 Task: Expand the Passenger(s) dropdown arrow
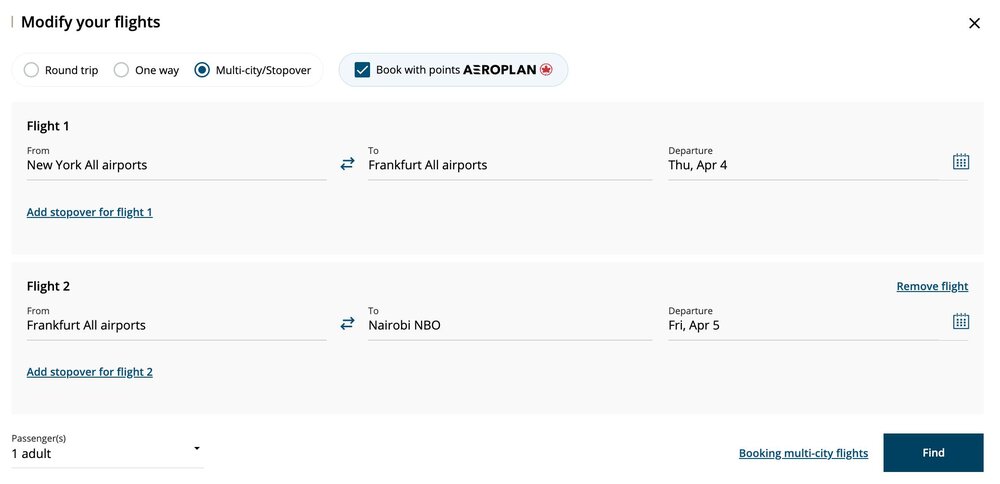click(197, 448)
